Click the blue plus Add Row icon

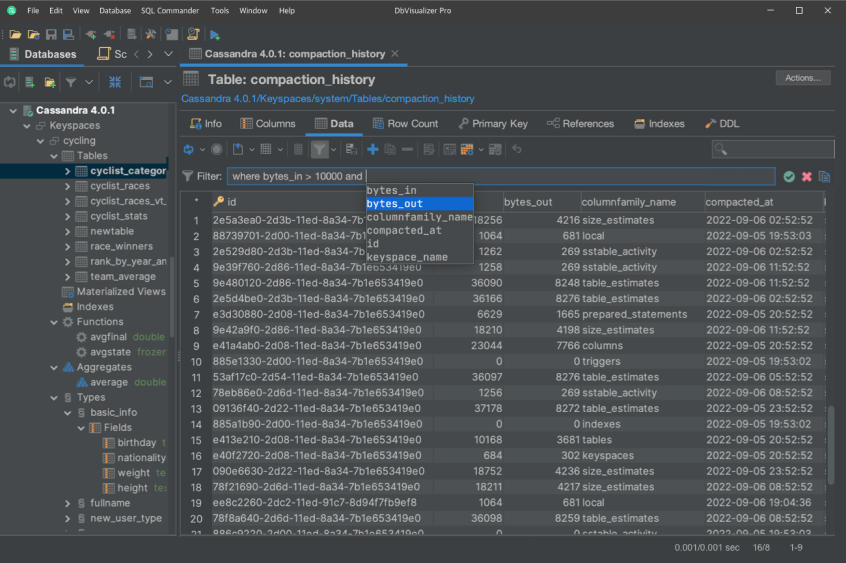click(x=372, y=150)
